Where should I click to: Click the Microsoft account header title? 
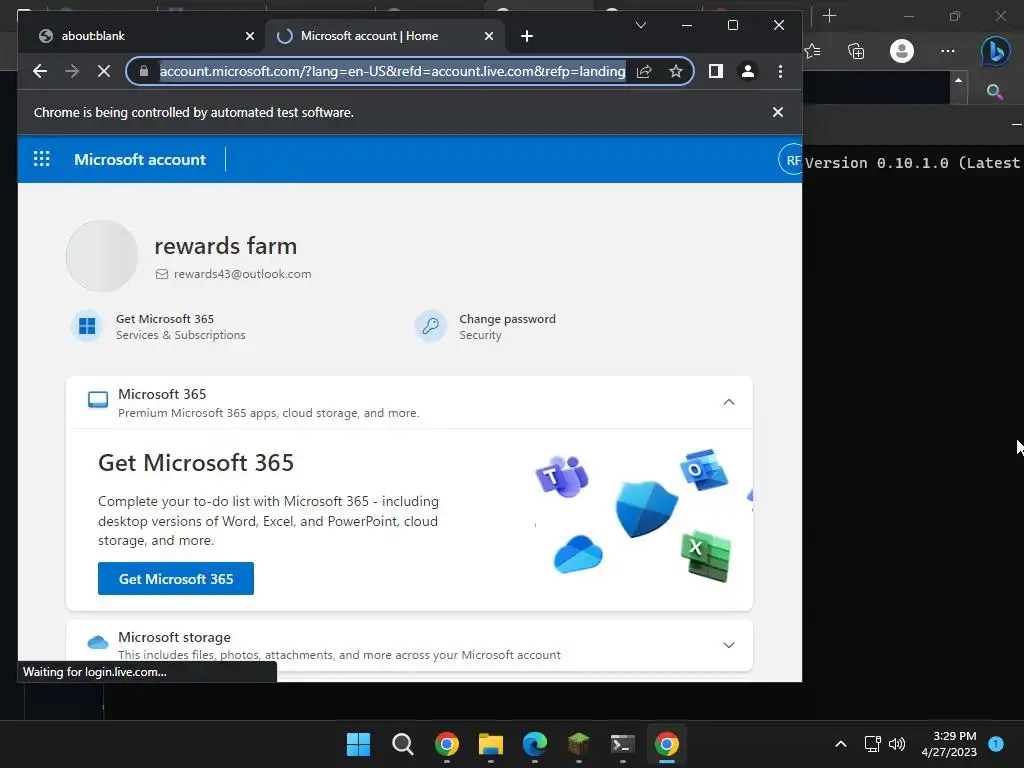coord(140,159)
